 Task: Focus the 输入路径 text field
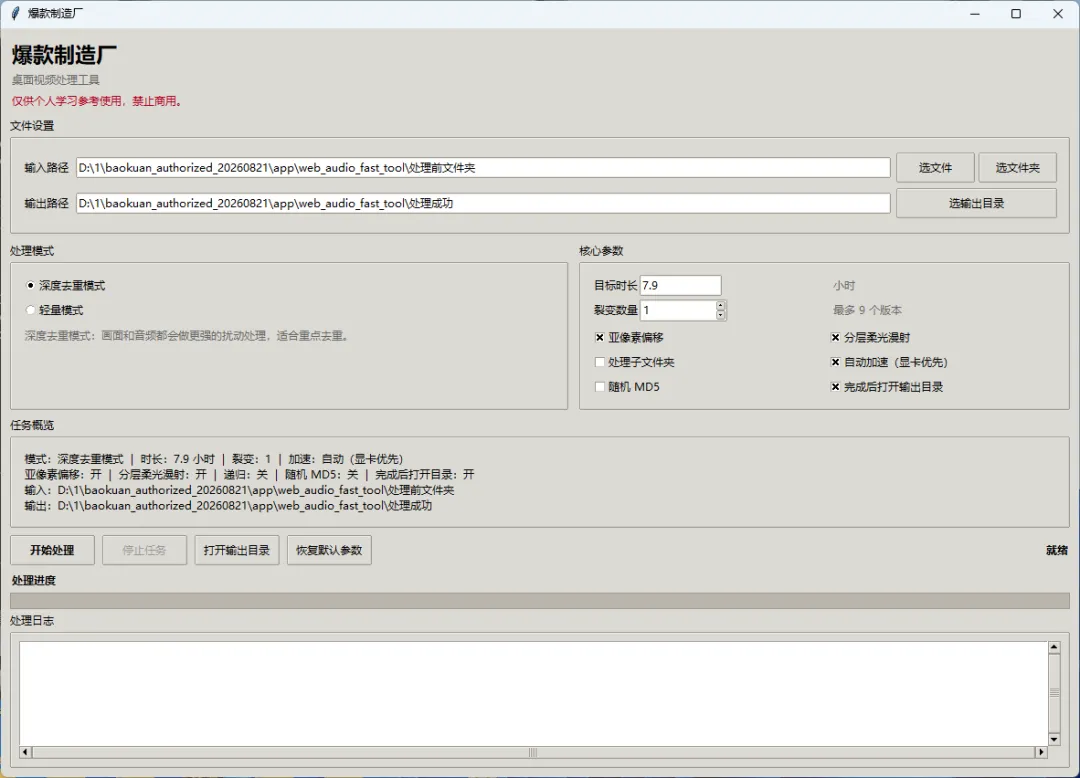483,167
